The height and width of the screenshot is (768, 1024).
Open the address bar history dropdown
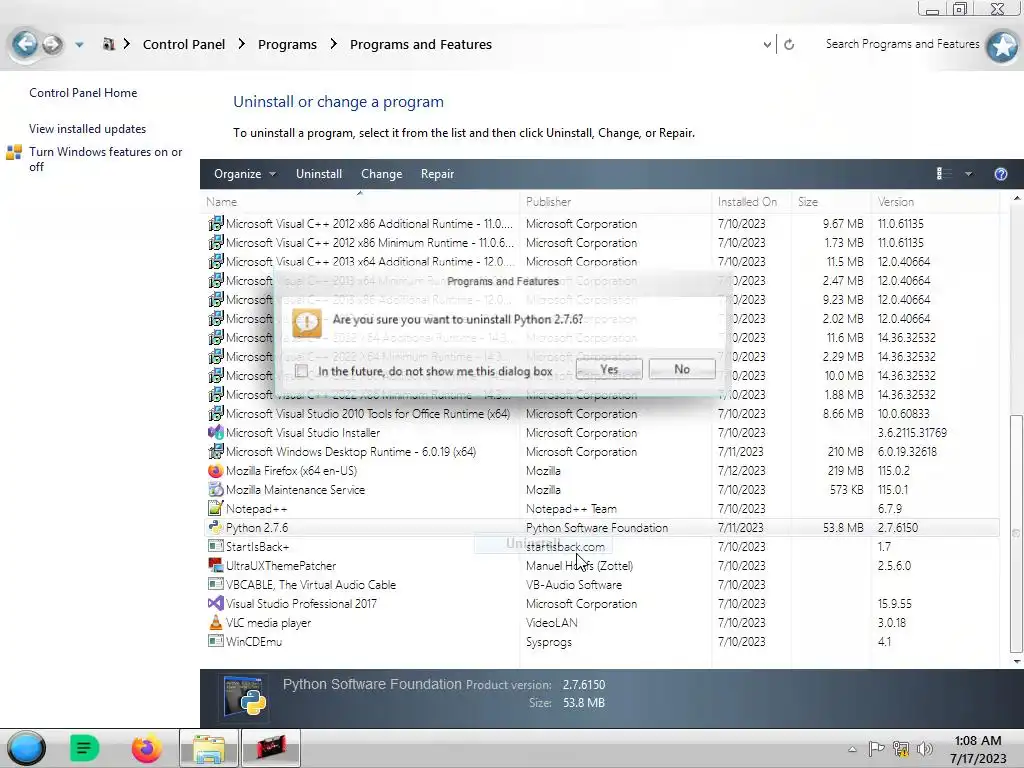[x=767, y=44]
